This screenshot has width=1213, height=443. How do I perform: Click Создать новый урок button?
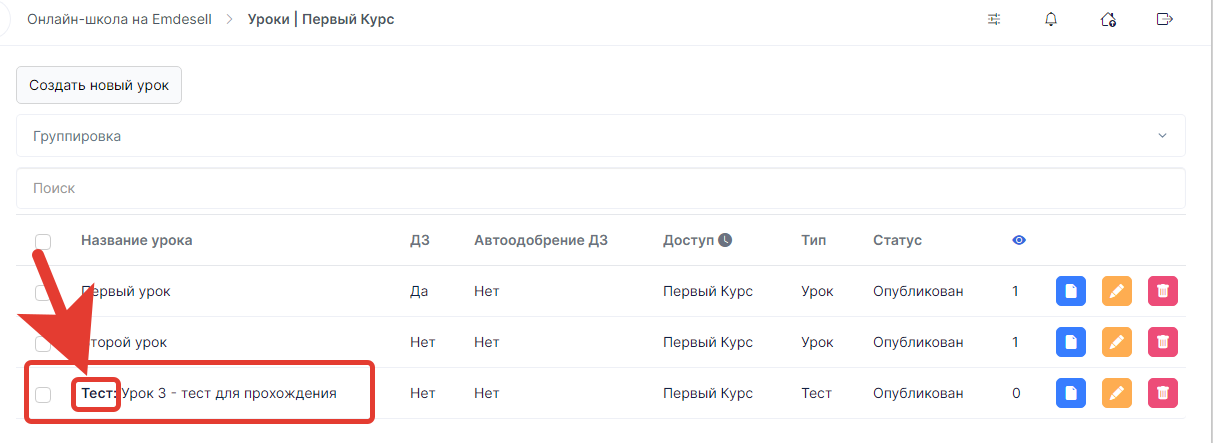(x=99, y=85)
